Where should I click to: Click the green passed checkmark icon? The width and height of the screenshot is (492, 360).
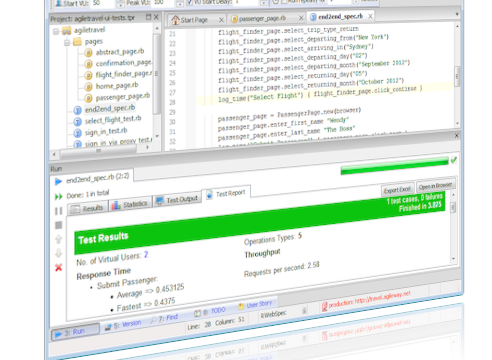pos(454,160)
